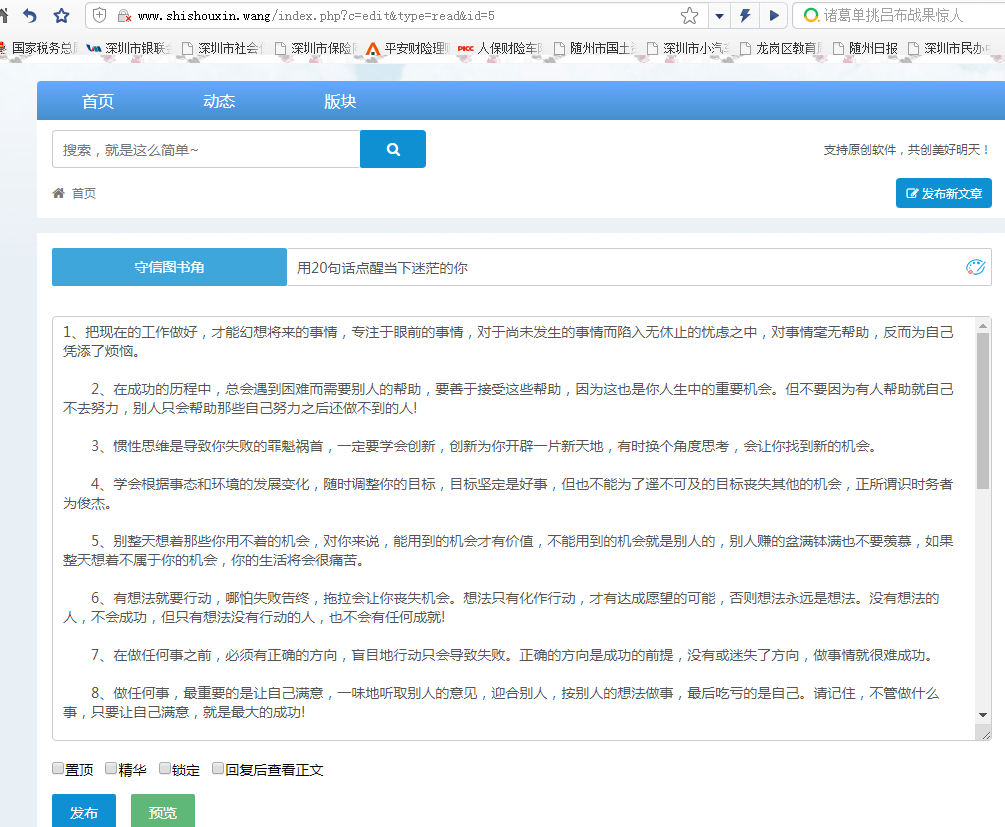Image resolution: width=1005 pixels, height=827 pixels.
Task: Open 国家税务总局 bookmark
Action: (x=40, y=48)
